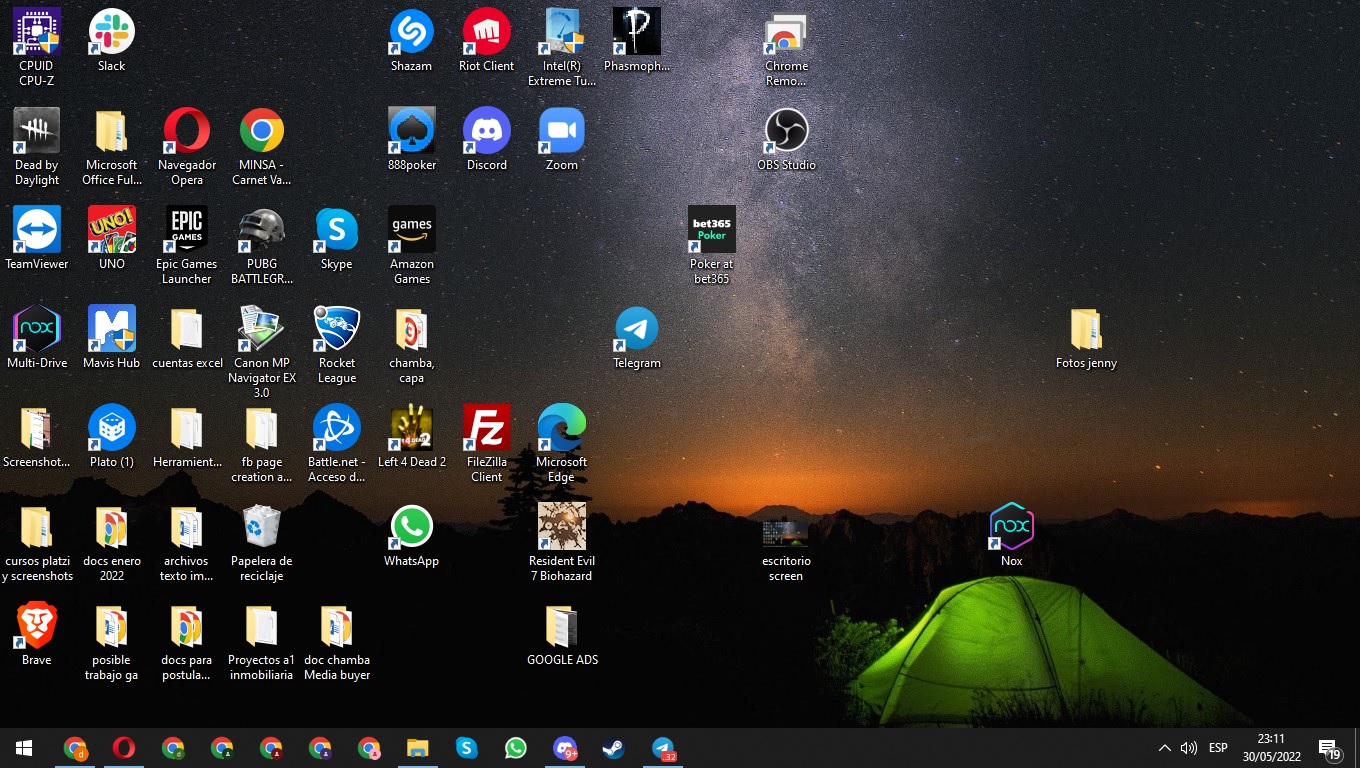Expand the hidden system tray icons chevron
This screenshot has width=1360, height=768.
[x=1164, y=748]
